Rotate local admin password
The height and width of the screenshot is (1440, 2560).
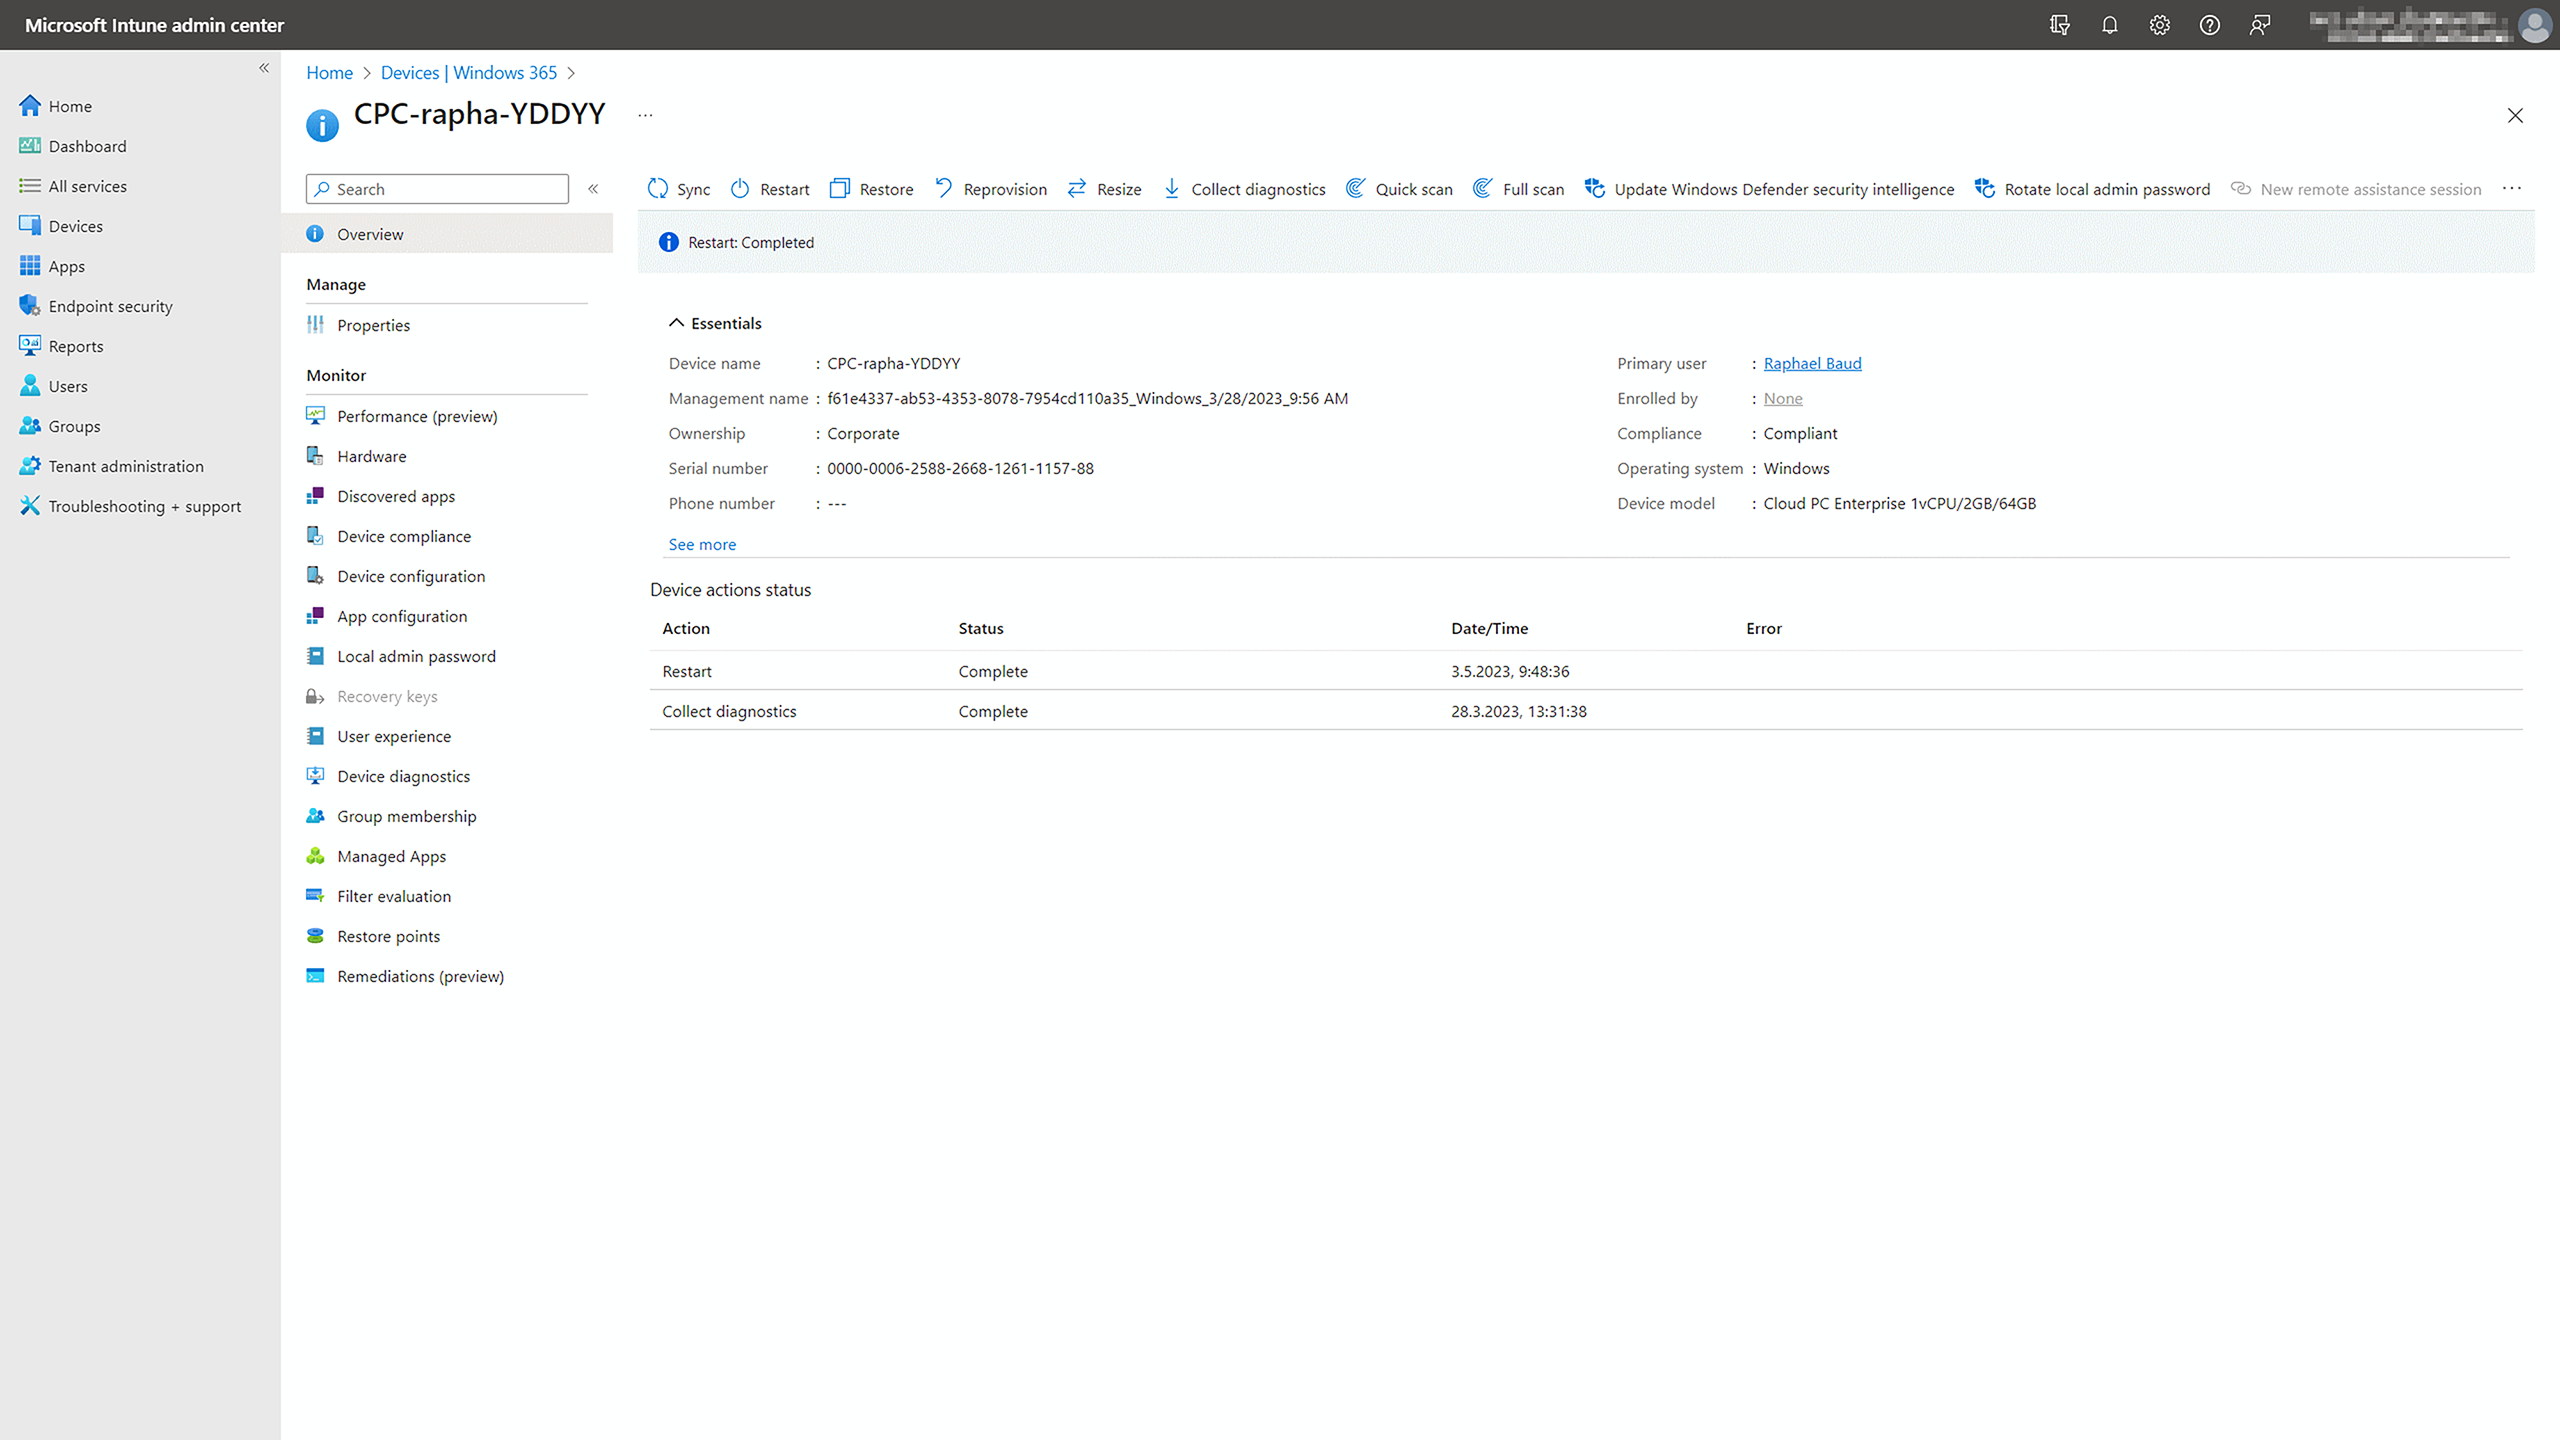(2092, 189)
